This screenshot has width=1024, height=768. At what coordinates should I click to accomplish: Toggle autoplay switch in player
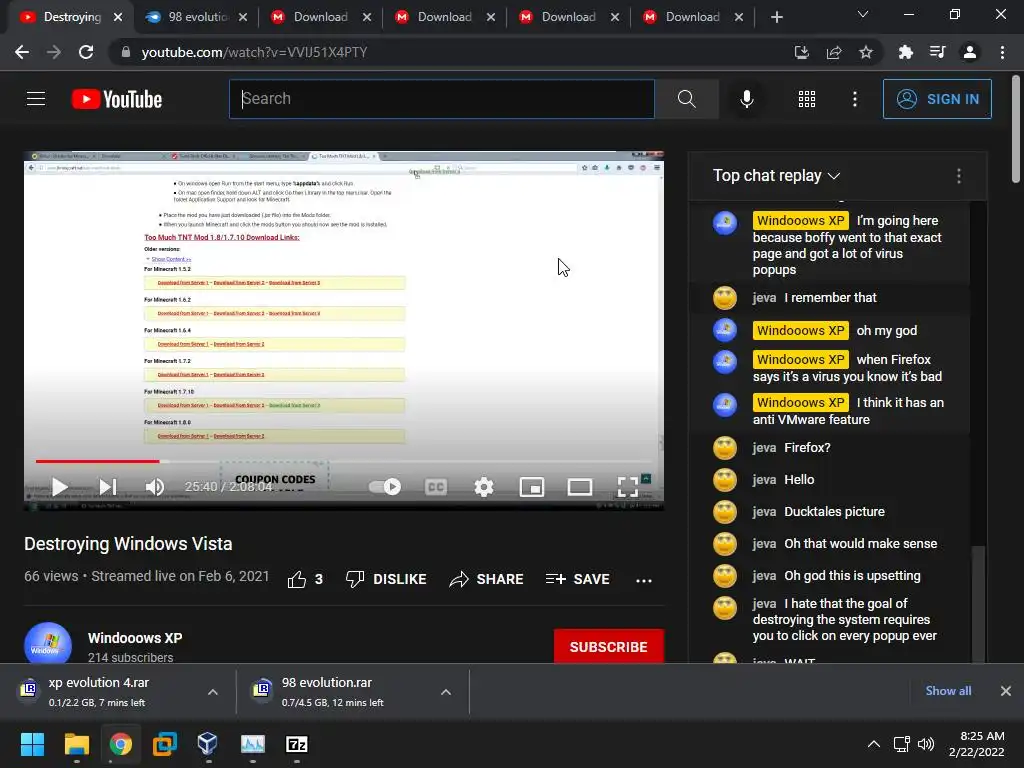pyautogui.click(x=385, y=487)
